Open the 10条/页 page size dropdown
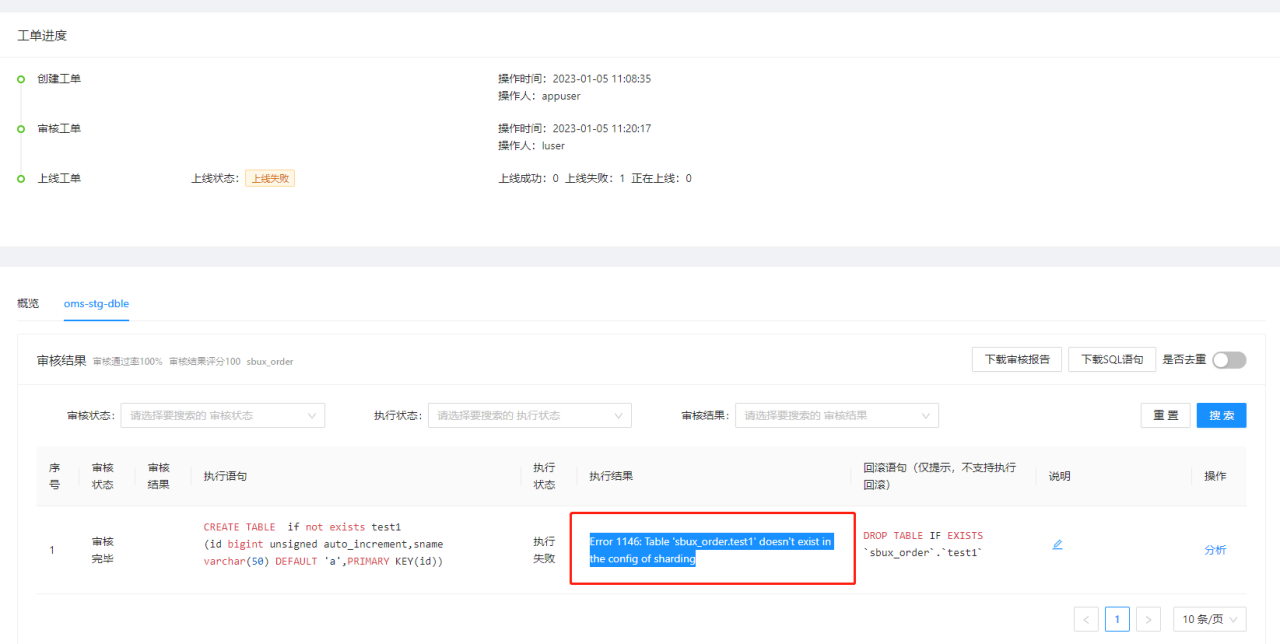Image resolution: width=1280 pixels, height=644 pixels. [x=1209, y=619]
